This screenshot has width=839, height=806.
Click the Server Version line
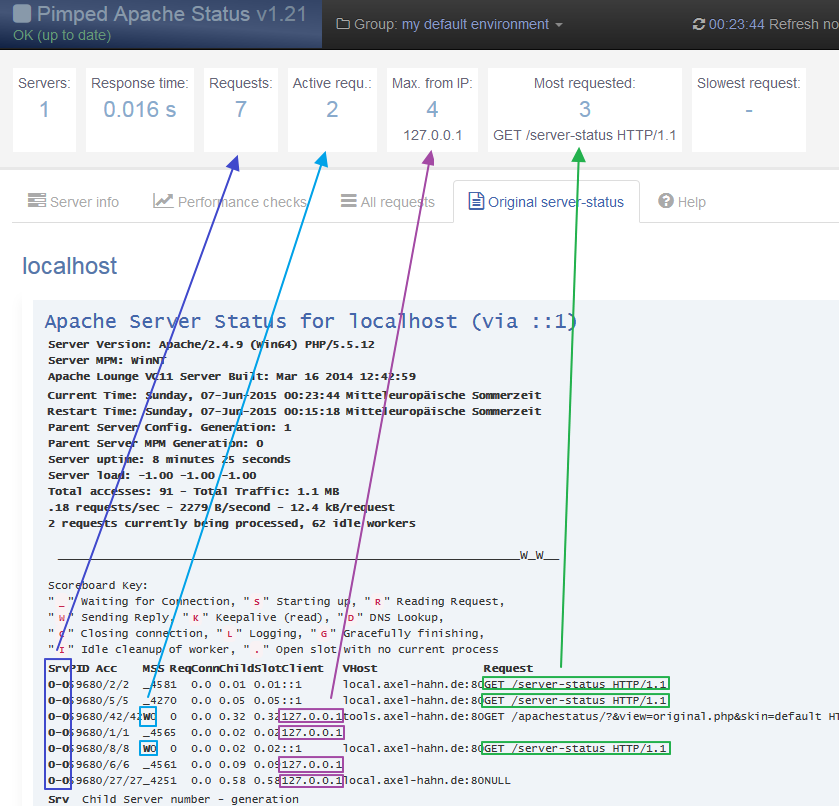pyautogui.click(x=211, y=345)
